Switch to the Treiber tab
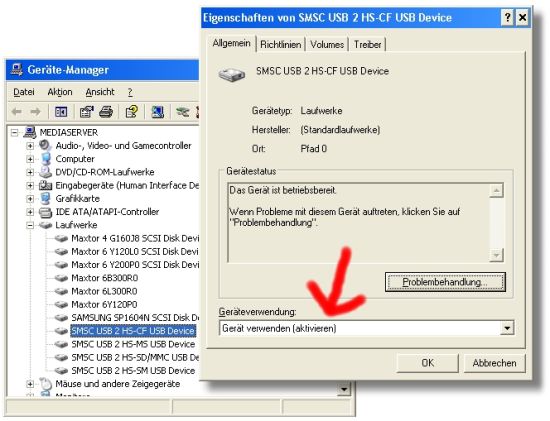This screenshot has height=421, width=550. [367, 45]
